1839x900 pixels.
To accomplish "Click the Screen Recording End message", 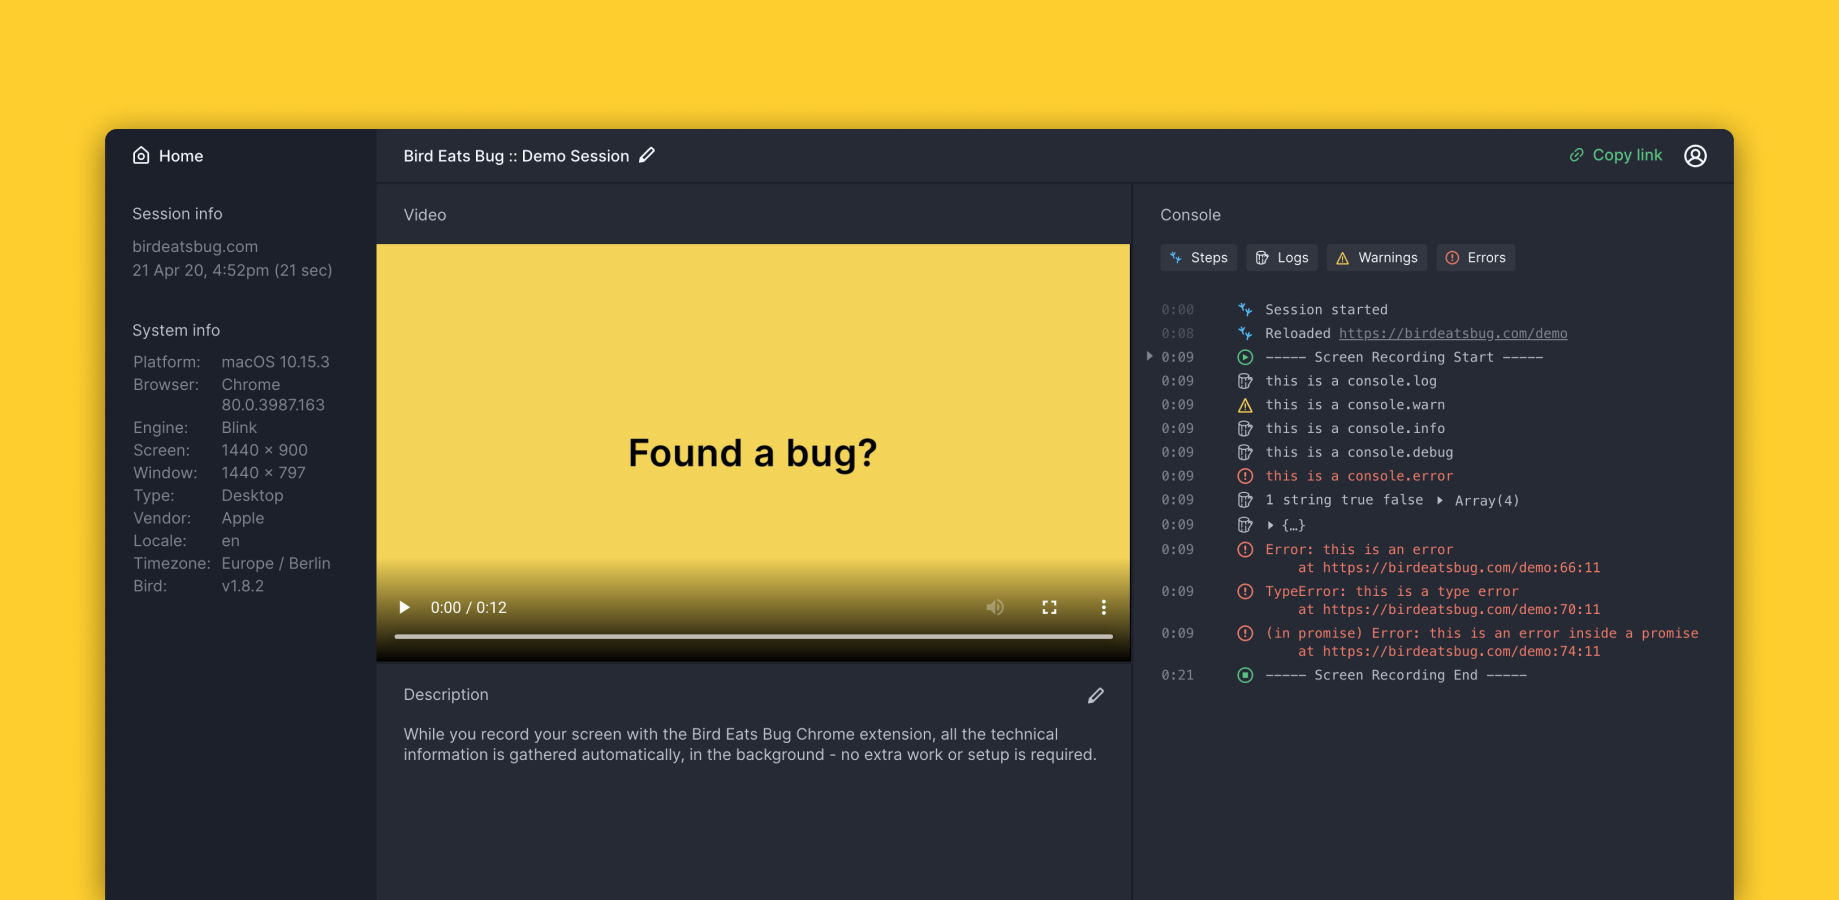I will point(1396,675).
